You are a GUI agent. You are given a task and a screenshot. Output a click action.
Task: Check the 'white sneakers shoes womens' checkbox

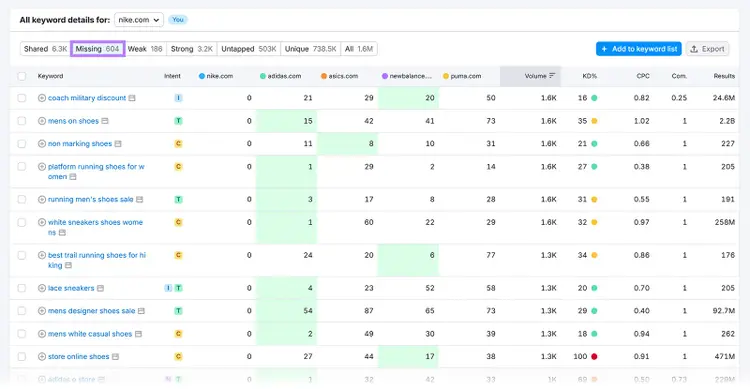click(22, 222)
